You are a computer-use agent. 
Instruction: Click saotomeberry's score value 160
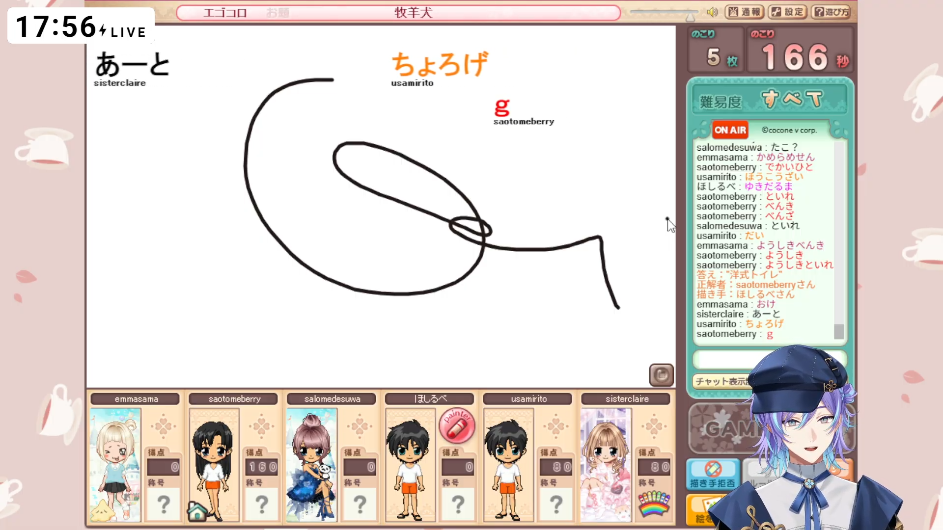(x=262, y=467)
